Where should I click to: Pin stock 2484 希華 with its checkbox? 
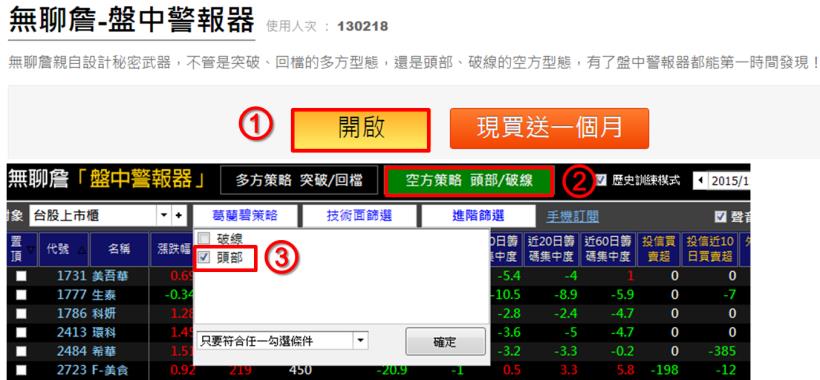21,351
